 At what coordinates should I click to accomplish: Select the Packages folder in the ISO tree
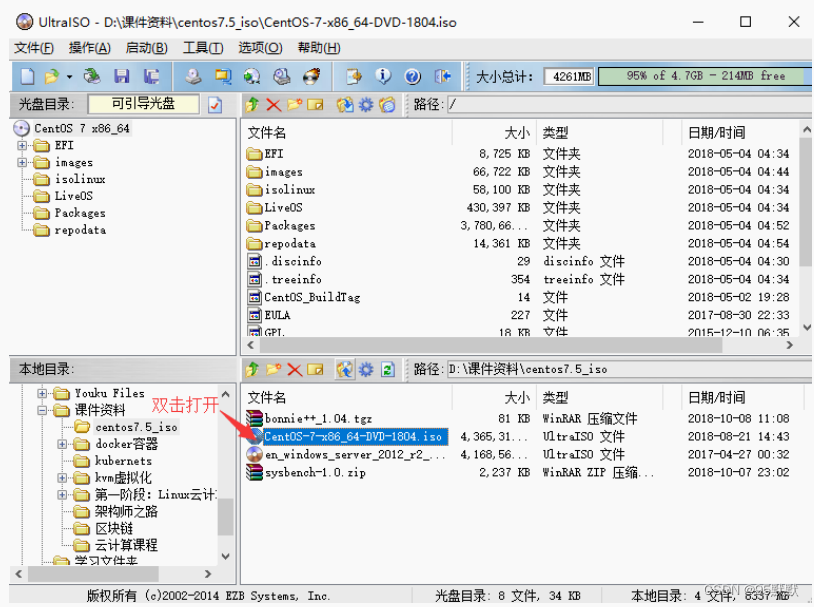[x=80, y=213]
